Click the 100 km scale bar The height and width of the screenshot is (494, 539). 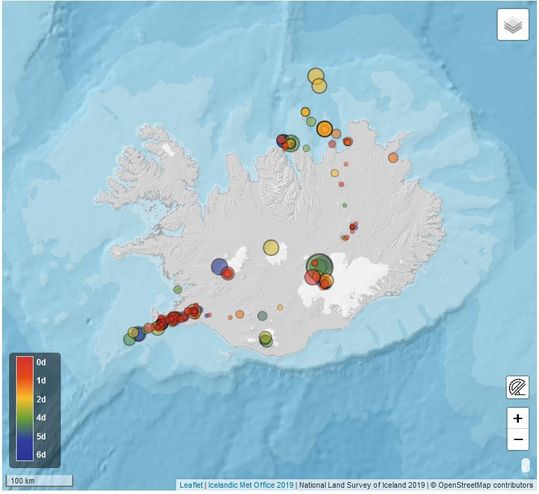40,480
